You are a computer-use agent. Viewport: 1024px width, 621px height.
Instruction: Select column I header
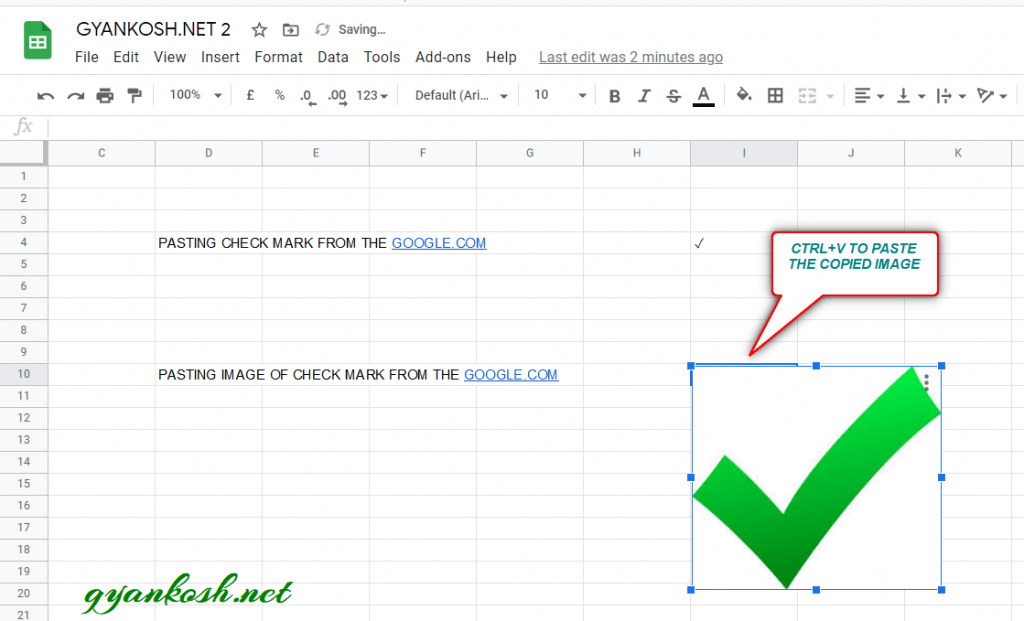pyautogui.click(x=744, y=153)
